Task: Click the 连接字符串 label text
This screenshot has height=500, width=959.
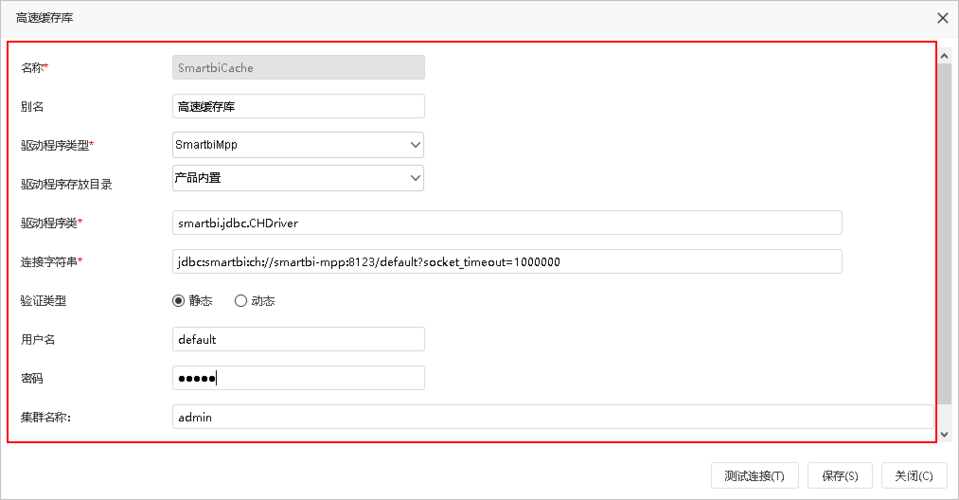Action: coord(49,262)
